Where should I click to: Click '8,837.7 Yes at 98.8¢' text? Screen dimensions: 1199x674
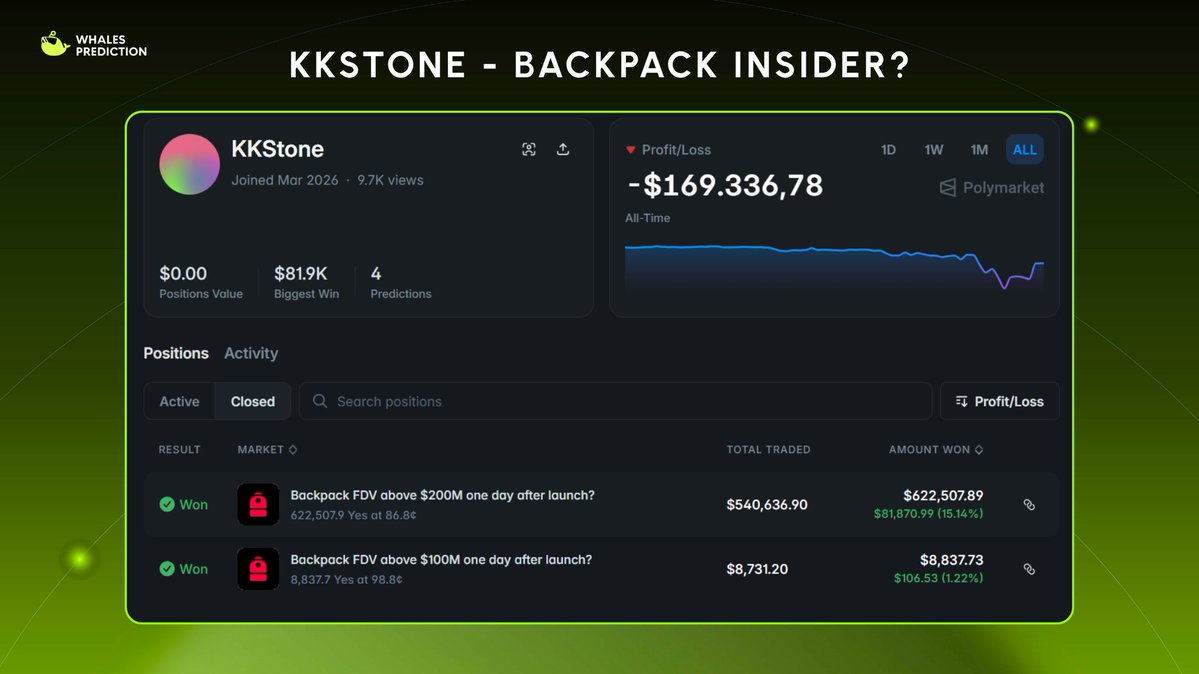coord(346,580)
